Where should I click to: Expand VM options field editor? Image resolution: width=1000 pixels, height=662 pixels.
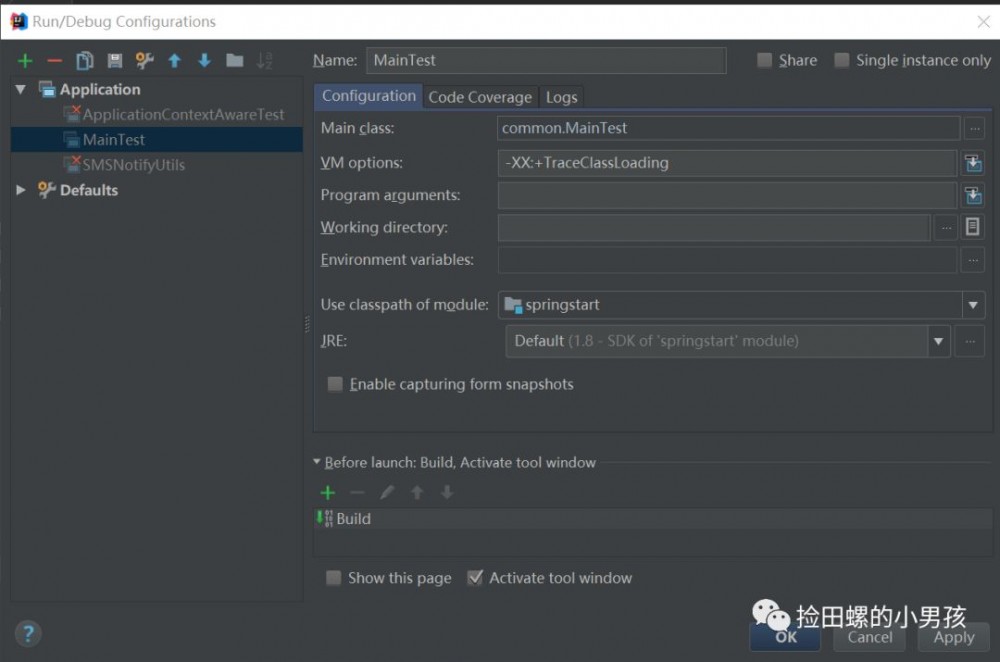pyautogui.click(x=973, y=163)
